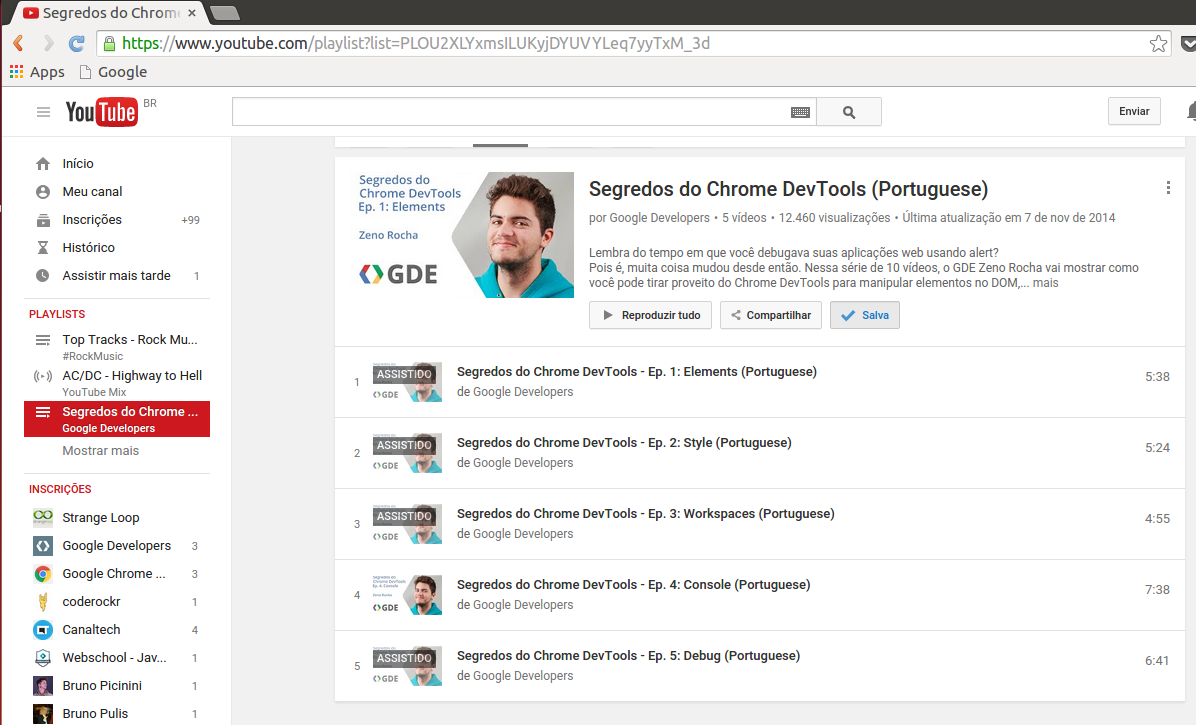This screenshot has width=1196, height=725.
Task: Click the 5:38 duration text
Action: tap(1157, 377)
